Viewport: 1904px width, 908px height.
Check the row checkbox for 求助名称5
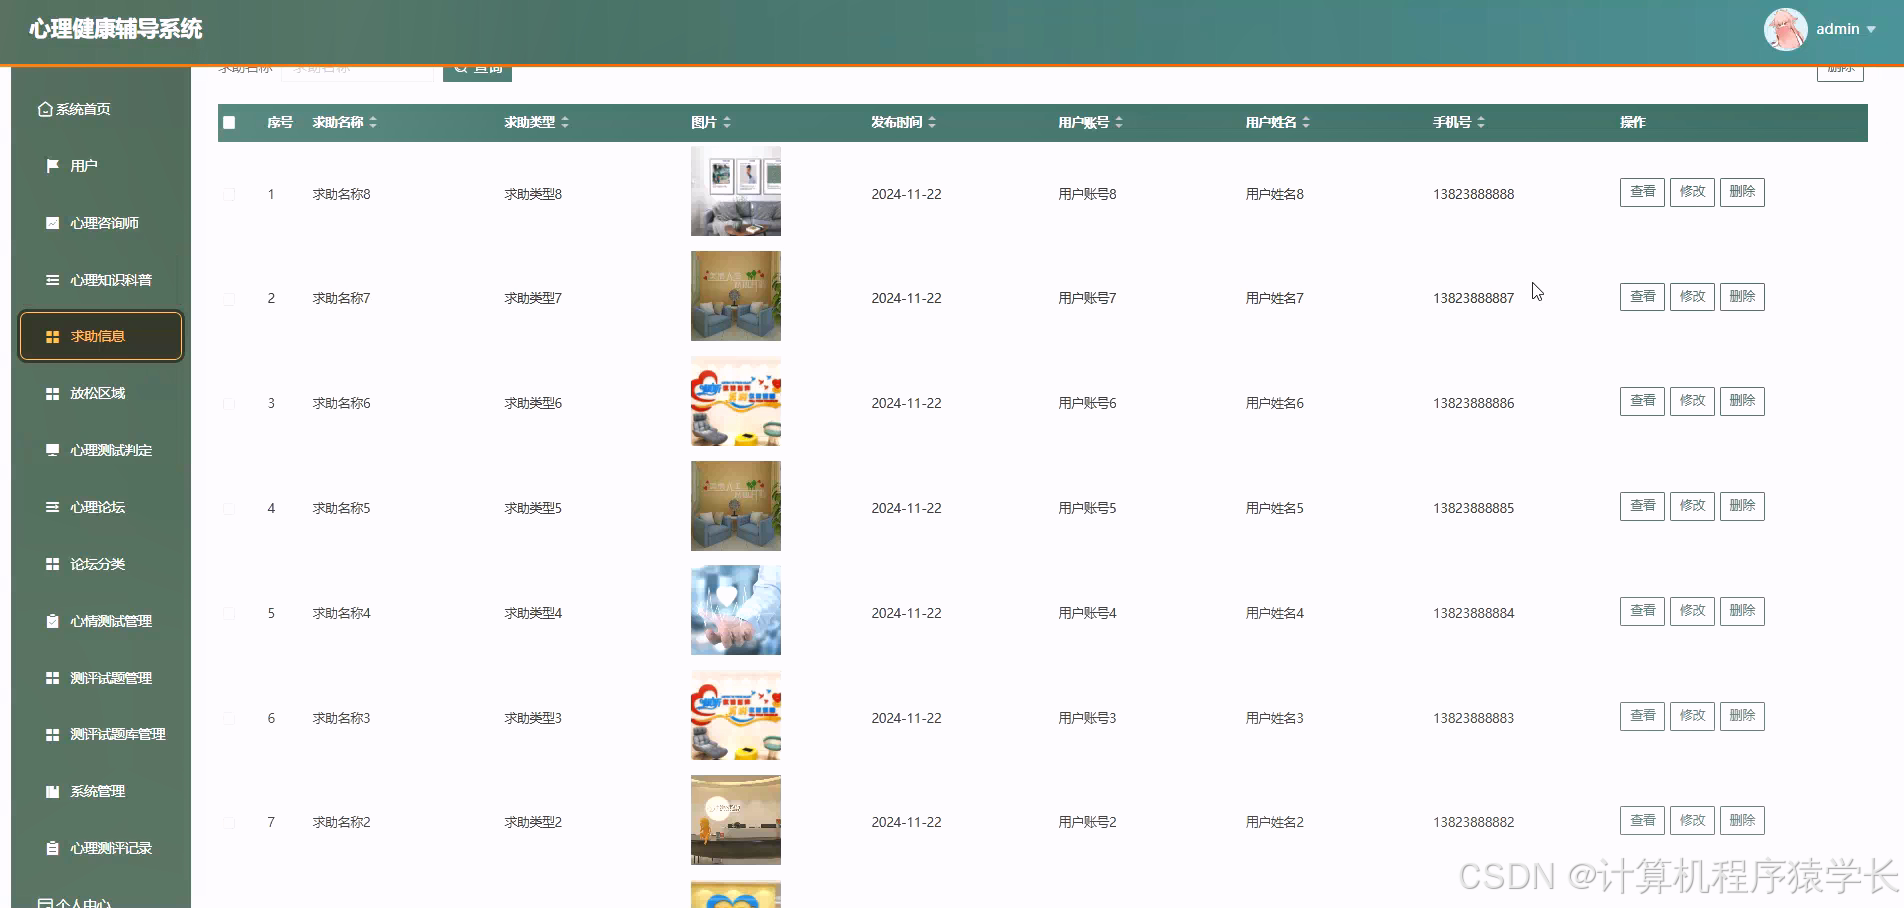click(x=229, y=508)
